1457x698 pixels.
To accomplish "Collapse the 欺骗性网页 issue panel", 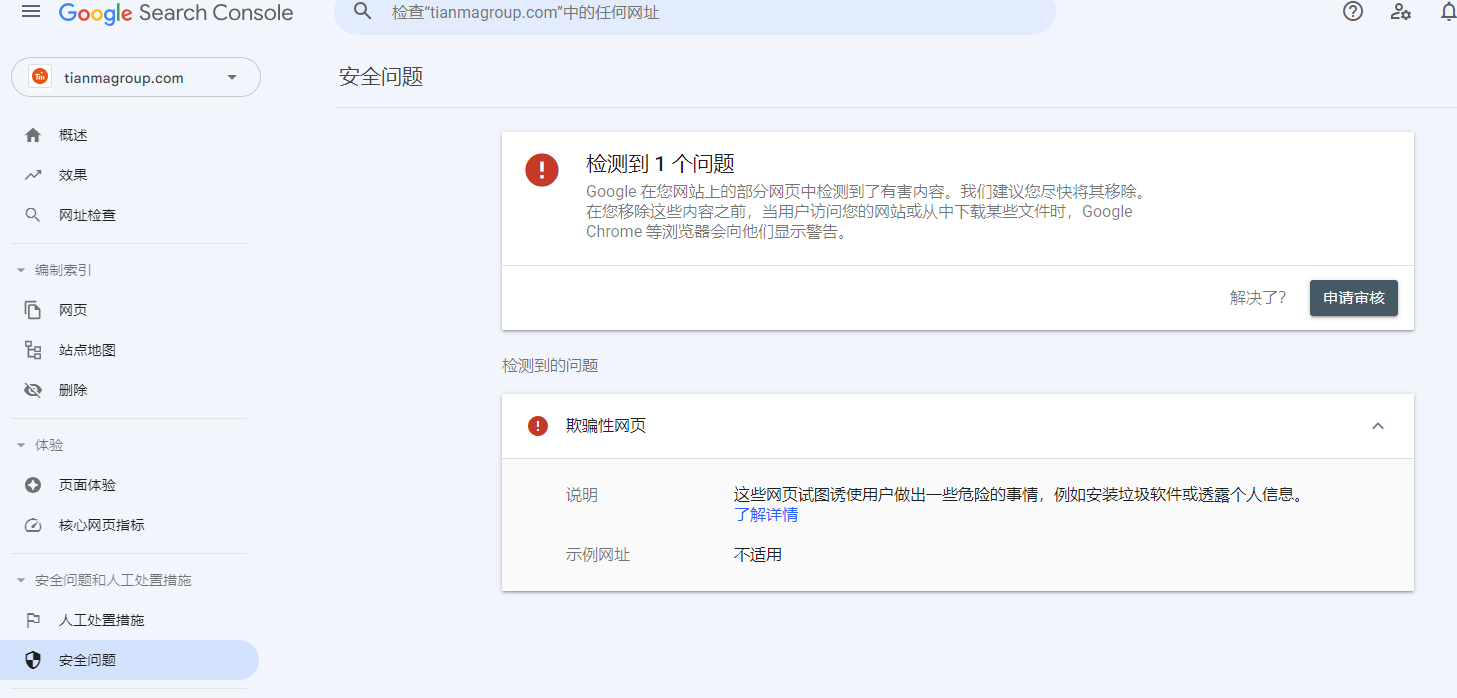I will [x=1378, y=425].
